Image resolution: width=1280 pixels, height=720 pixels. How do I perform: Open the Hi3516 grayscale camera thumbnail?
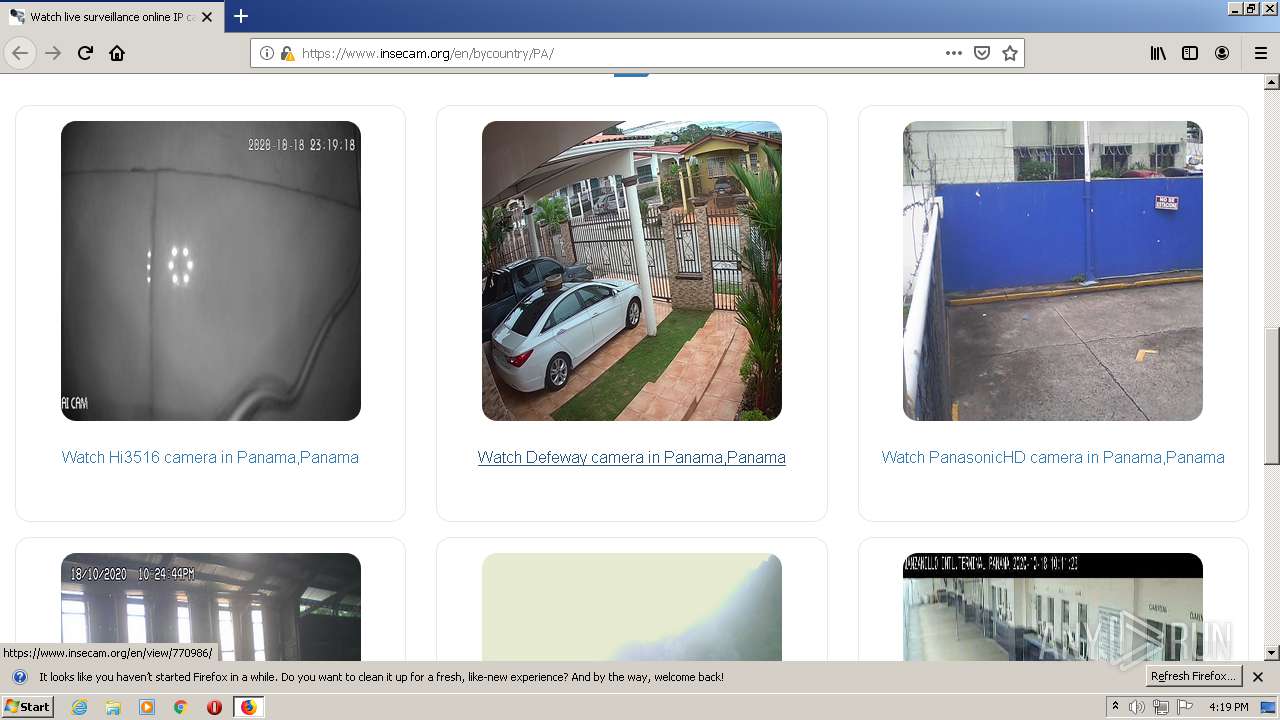211,271
